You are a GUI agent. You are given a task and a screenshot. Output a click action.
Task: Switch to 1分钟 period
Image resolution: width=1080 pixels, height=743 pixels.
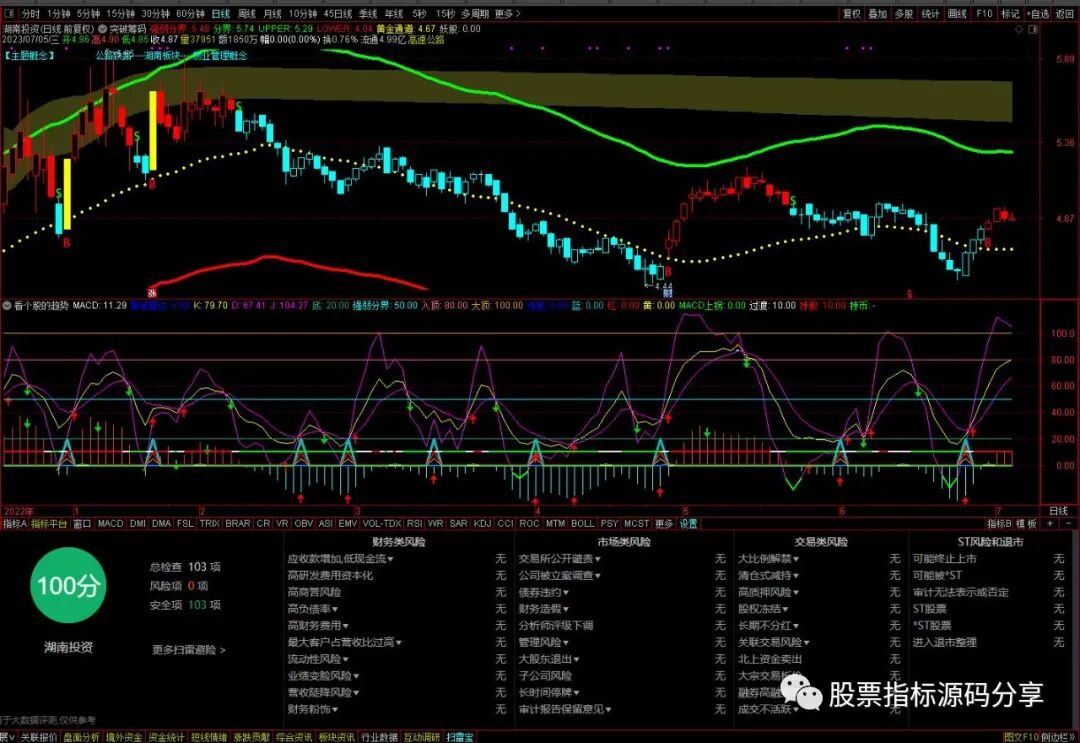[x=59, y=14]
